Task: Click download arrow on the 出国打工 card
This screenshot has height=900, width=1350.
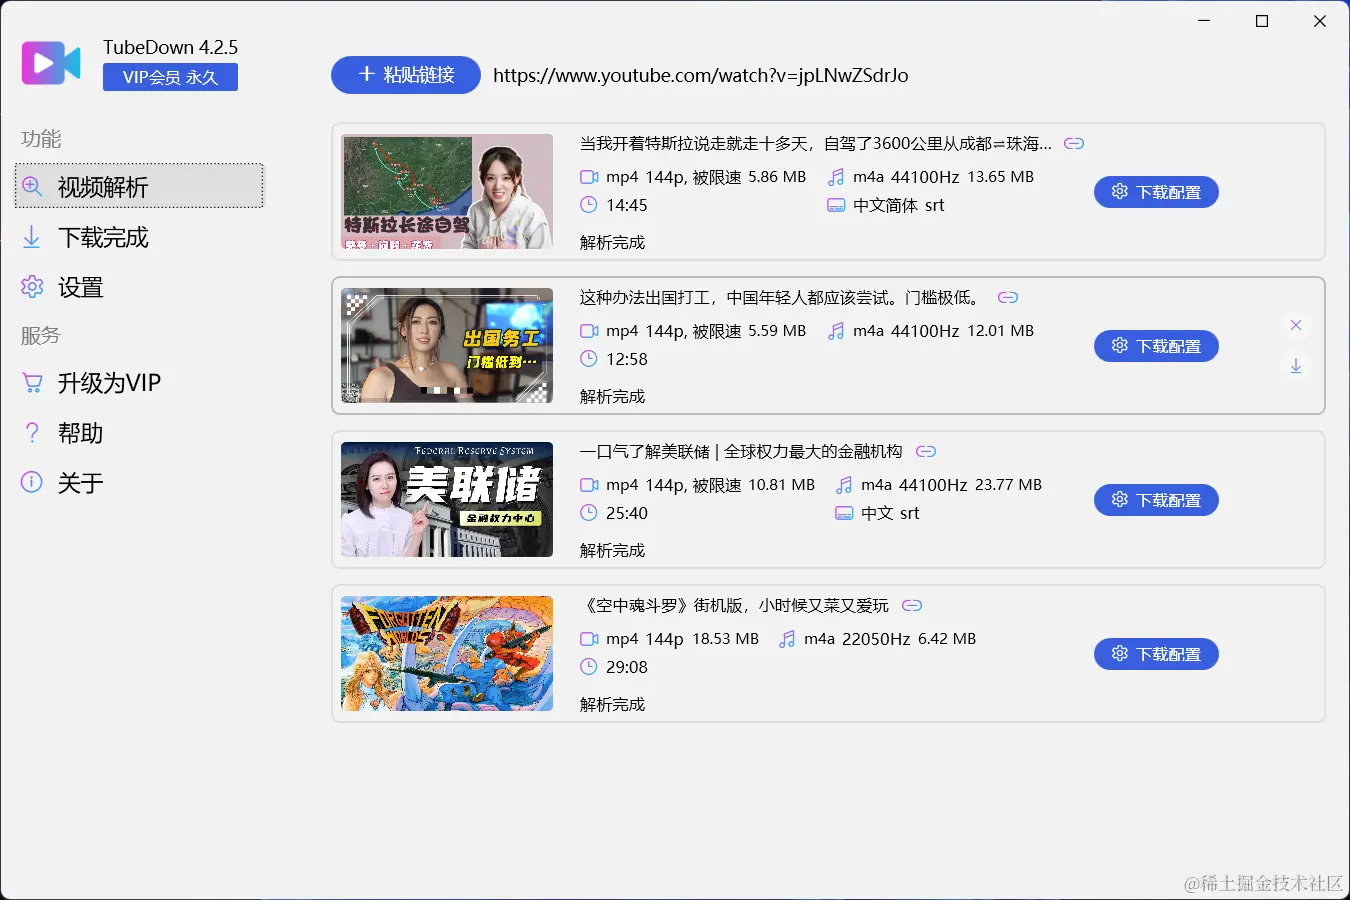Action: coord(1296,366)
